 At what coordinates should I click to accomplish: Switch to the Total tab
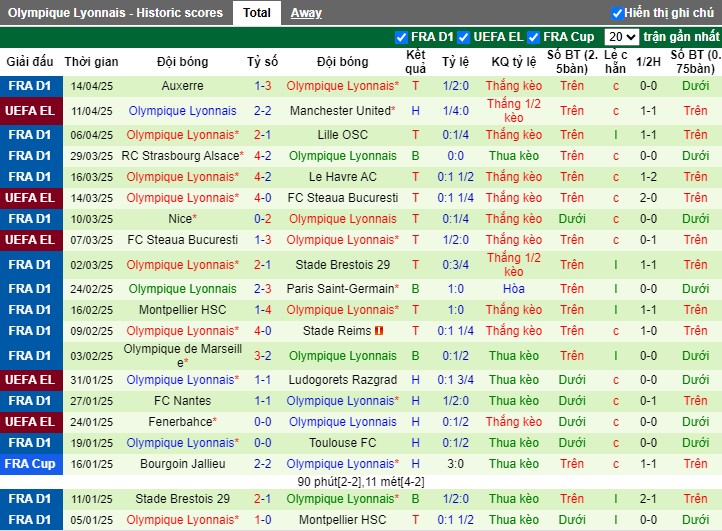tap(256, 13)
